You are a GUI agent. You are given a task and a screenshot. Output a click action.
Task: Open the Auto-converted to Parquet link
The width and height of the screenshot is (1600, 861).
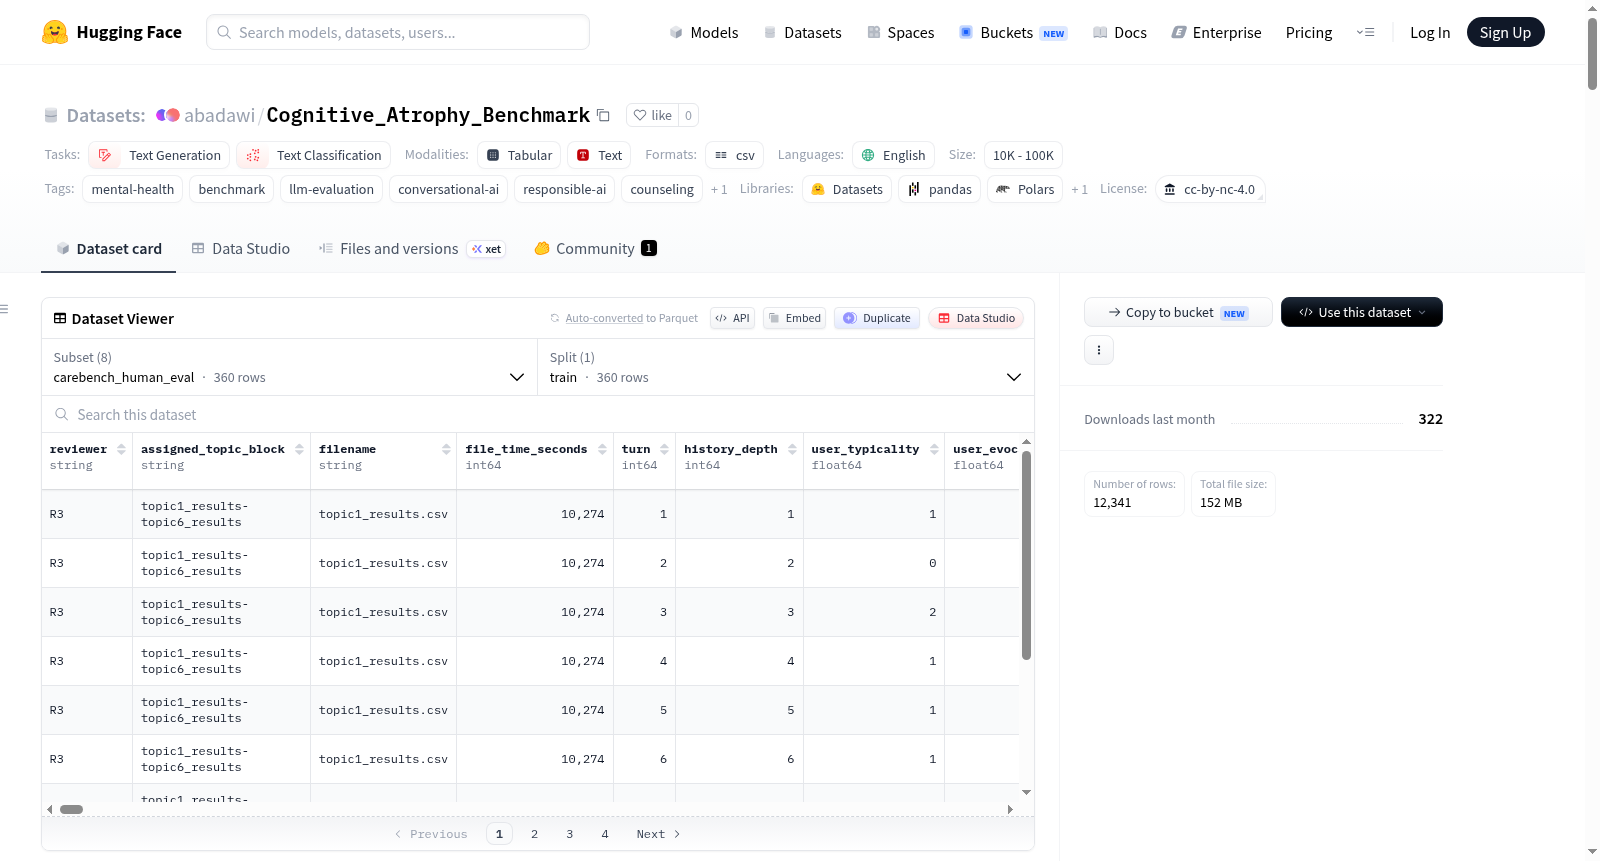pyautogui.click(x=604, y=318)
